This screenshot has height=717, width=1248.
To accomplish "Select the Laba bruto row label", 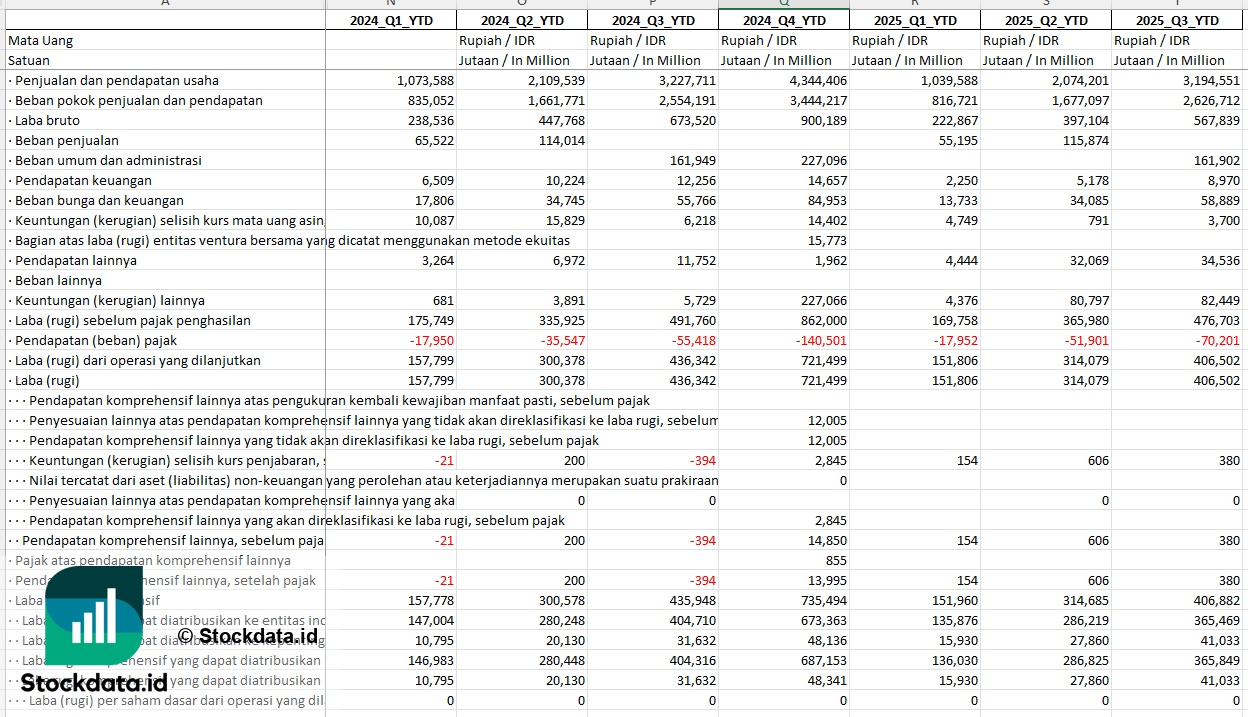I will click(47, 120).
